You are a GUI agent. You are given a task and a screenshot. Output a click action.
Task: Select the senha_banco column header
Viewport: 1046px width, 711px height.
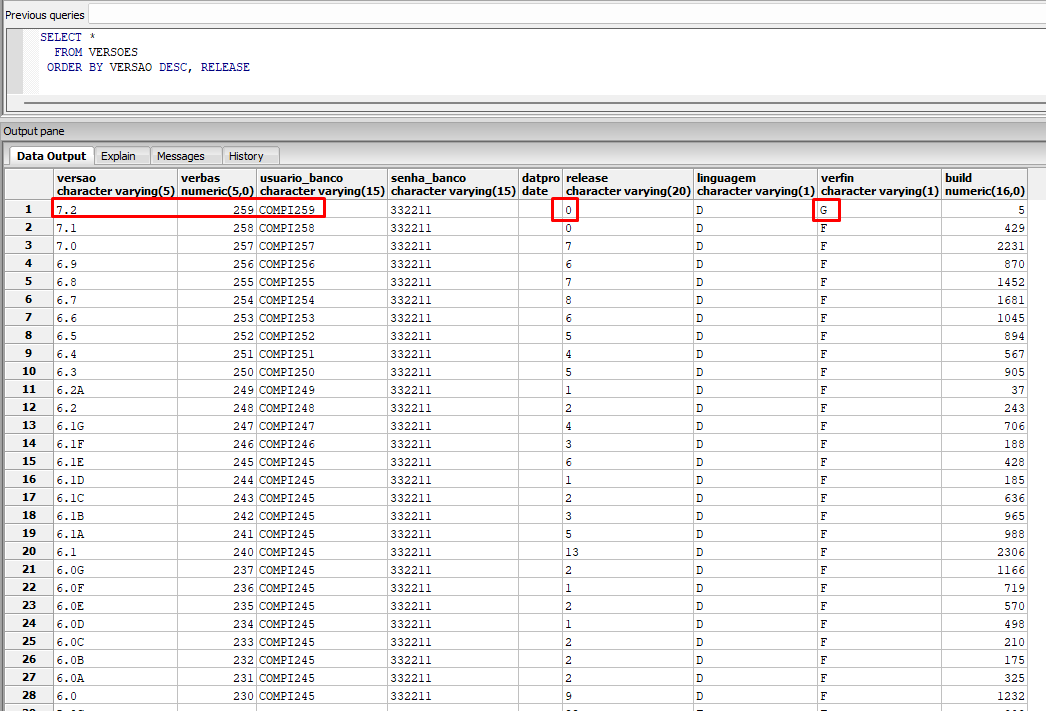[453, 184]
